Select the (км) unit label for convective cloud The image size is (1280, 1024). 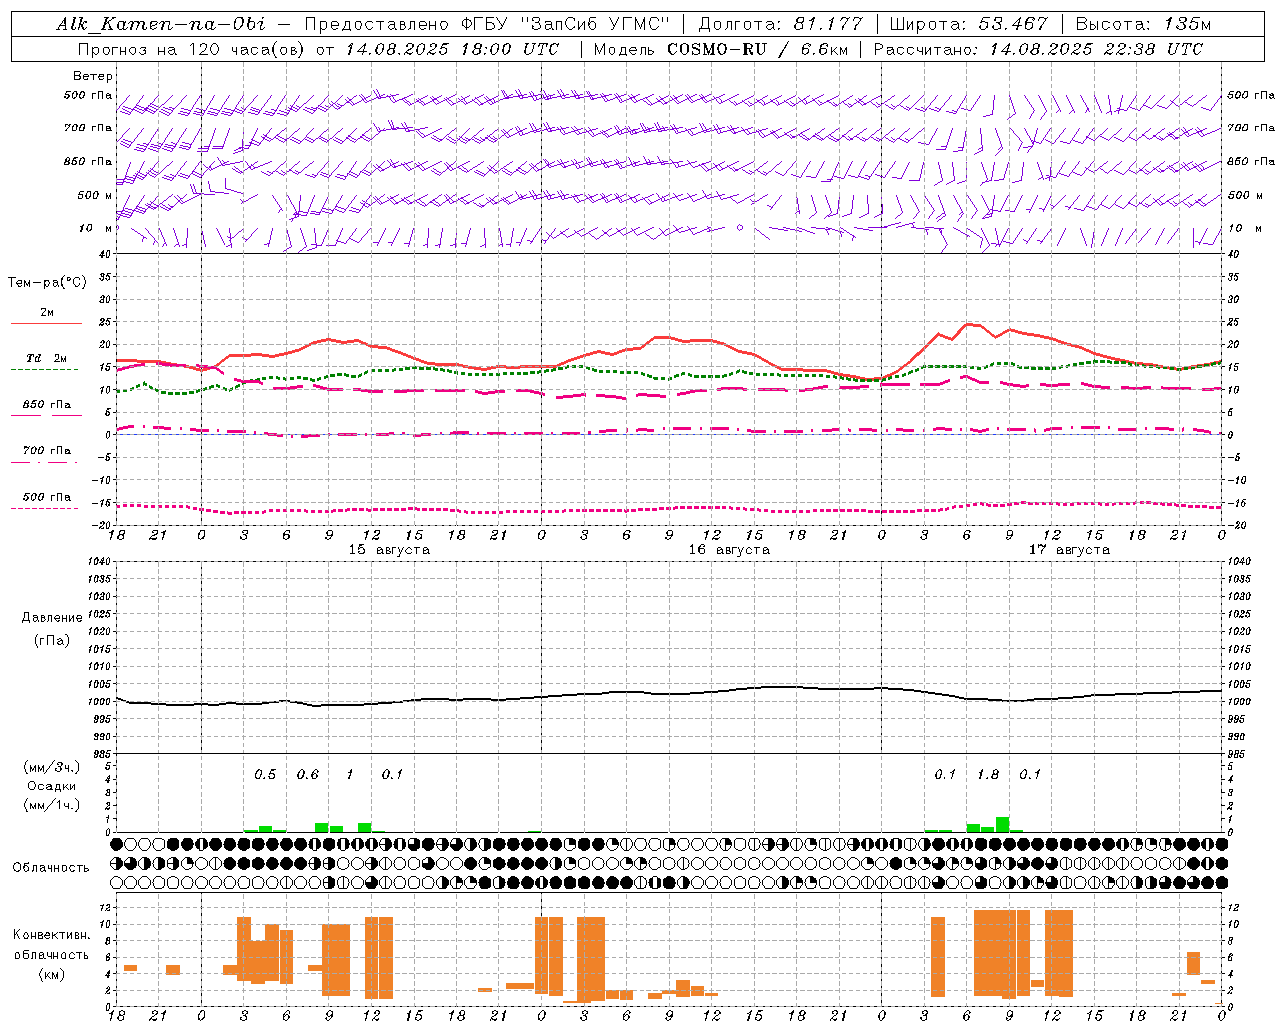pyautogui.click(x=51, y=974)
